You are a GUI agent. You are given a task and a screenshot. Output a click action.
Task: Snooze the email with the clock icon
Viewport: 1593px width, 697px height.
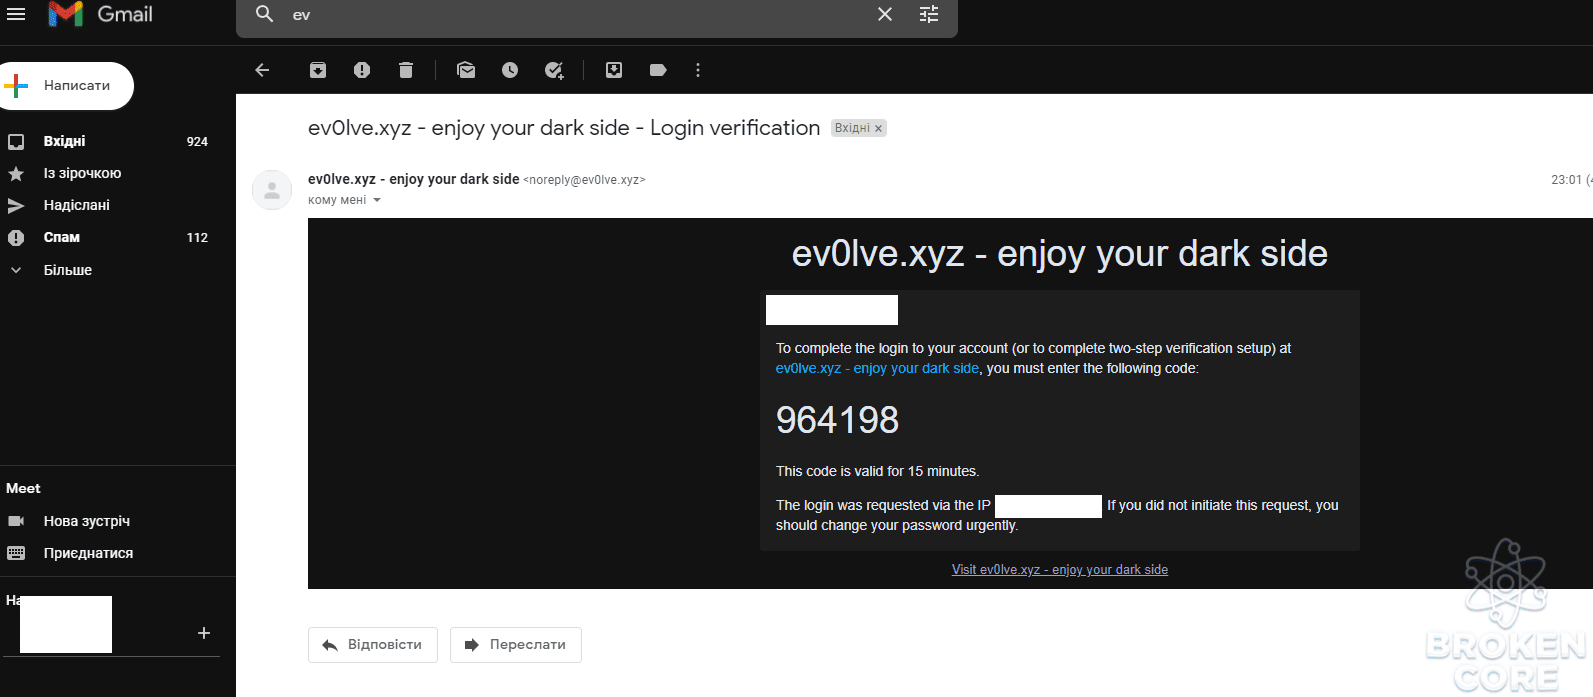coord(510,70)
